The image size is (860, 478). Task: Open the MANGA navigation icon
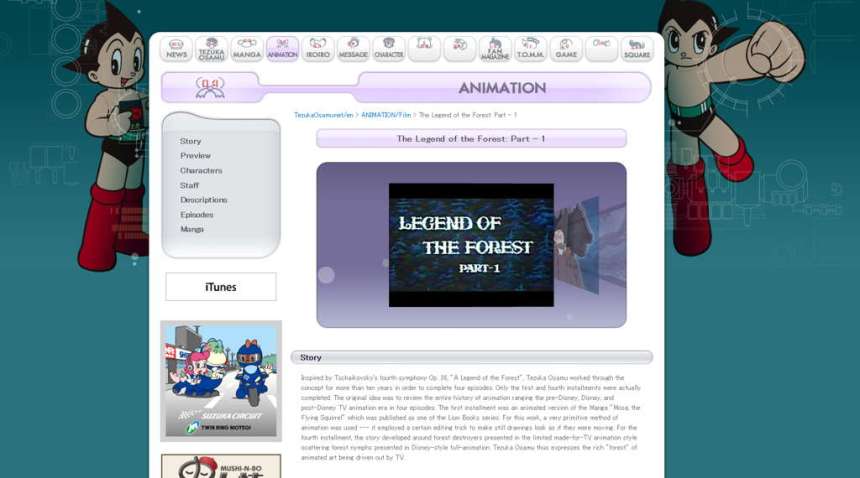click(x=246, y=49)
